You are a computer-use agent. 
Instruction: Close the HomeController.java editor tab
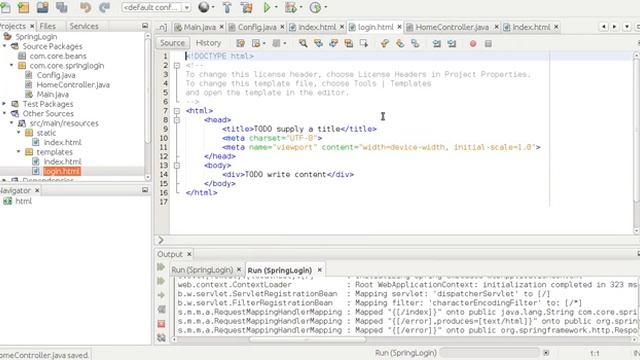tap(496, 27)
